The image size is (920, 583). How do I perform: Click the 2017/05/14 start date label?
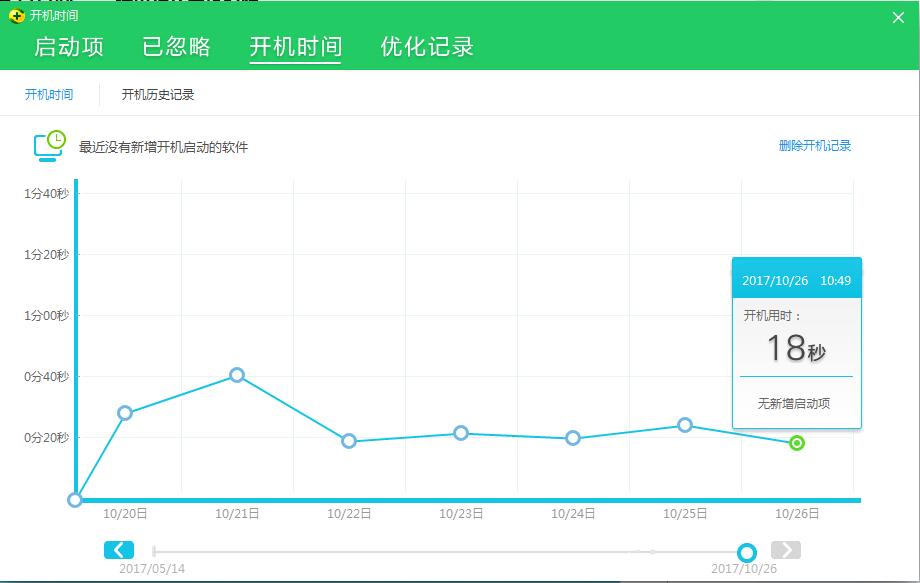click(x=152, y=568)
